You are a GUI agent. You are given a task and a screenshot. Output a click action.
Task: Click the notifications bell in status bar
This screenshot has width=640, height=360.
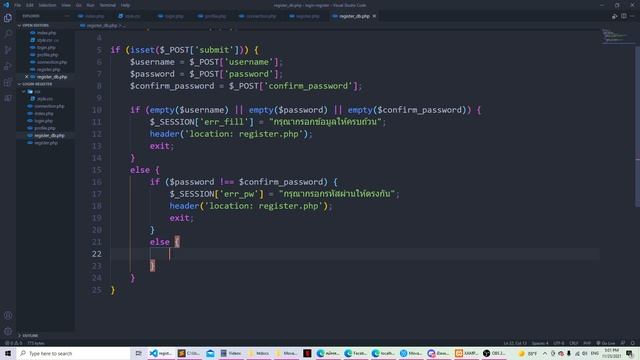pos(633,343)
